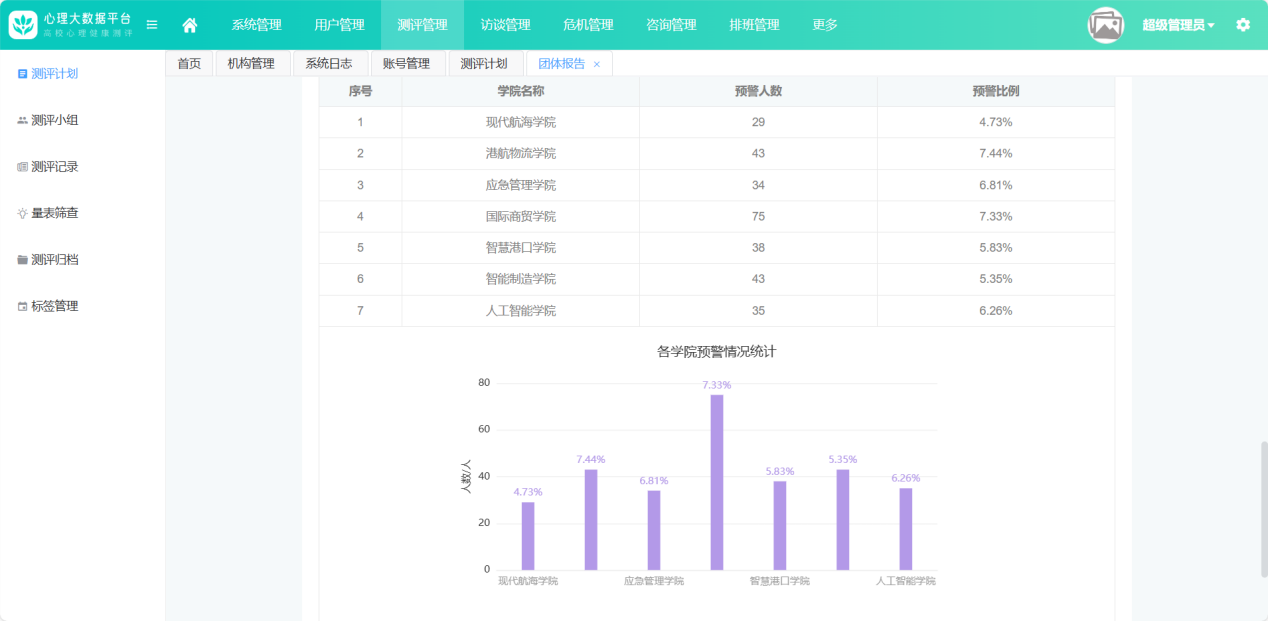Screen dimensions: 1268x621
Task: Expand the 更多 navigation menu
Action: coord(825,25)
